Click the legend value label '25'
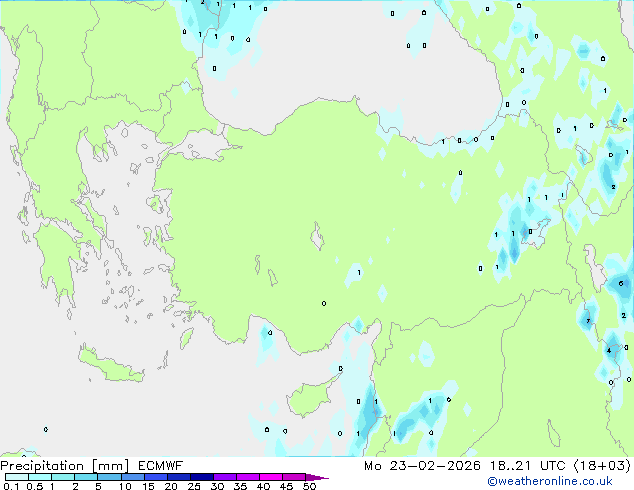 point(194,486)
